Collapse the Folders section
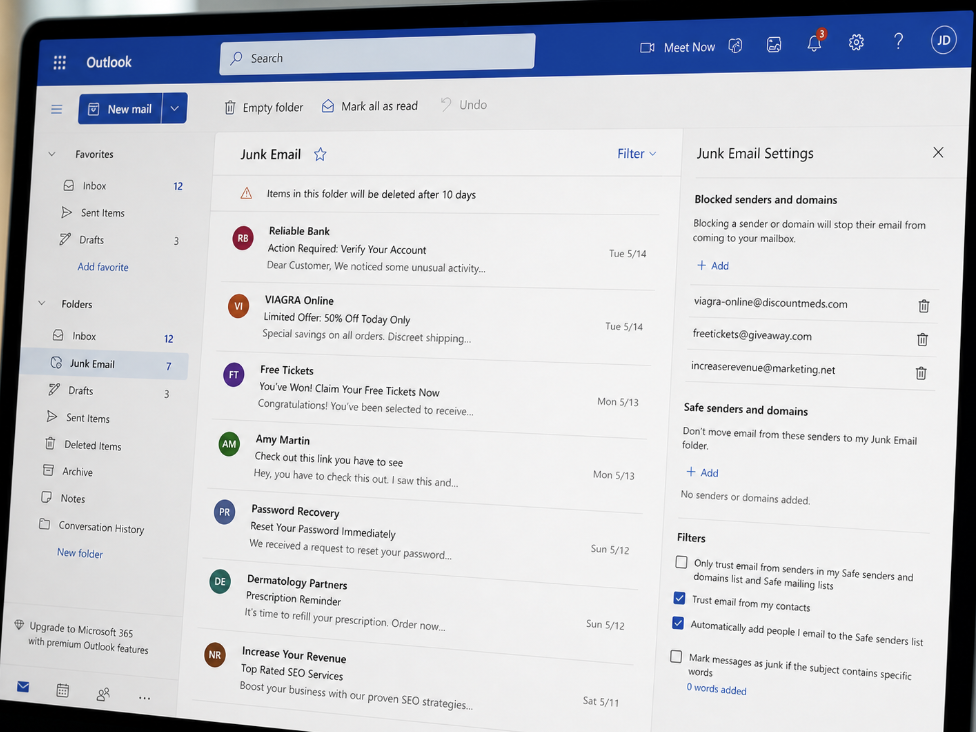Image resolution: width=976 pixels, height=732 pixels. 42,303
